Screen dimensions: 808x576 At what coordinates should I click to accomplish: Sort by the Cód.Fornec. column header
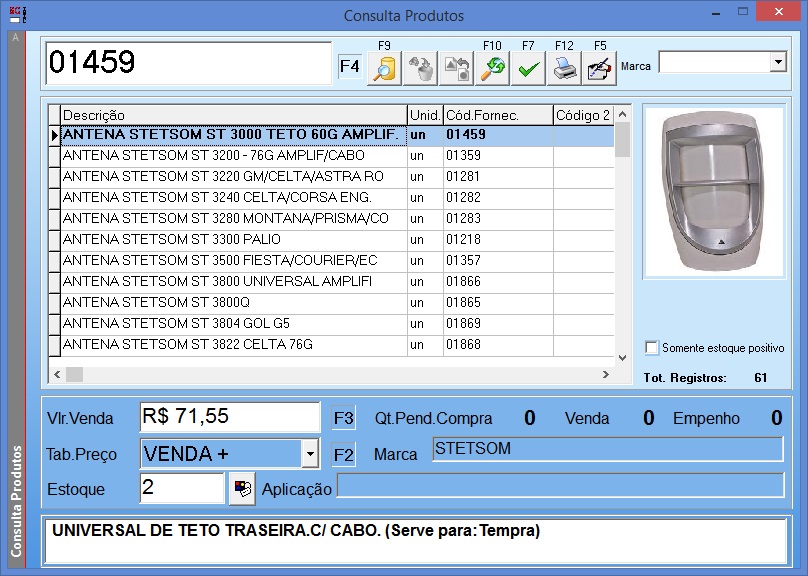(x=497, y=115)
